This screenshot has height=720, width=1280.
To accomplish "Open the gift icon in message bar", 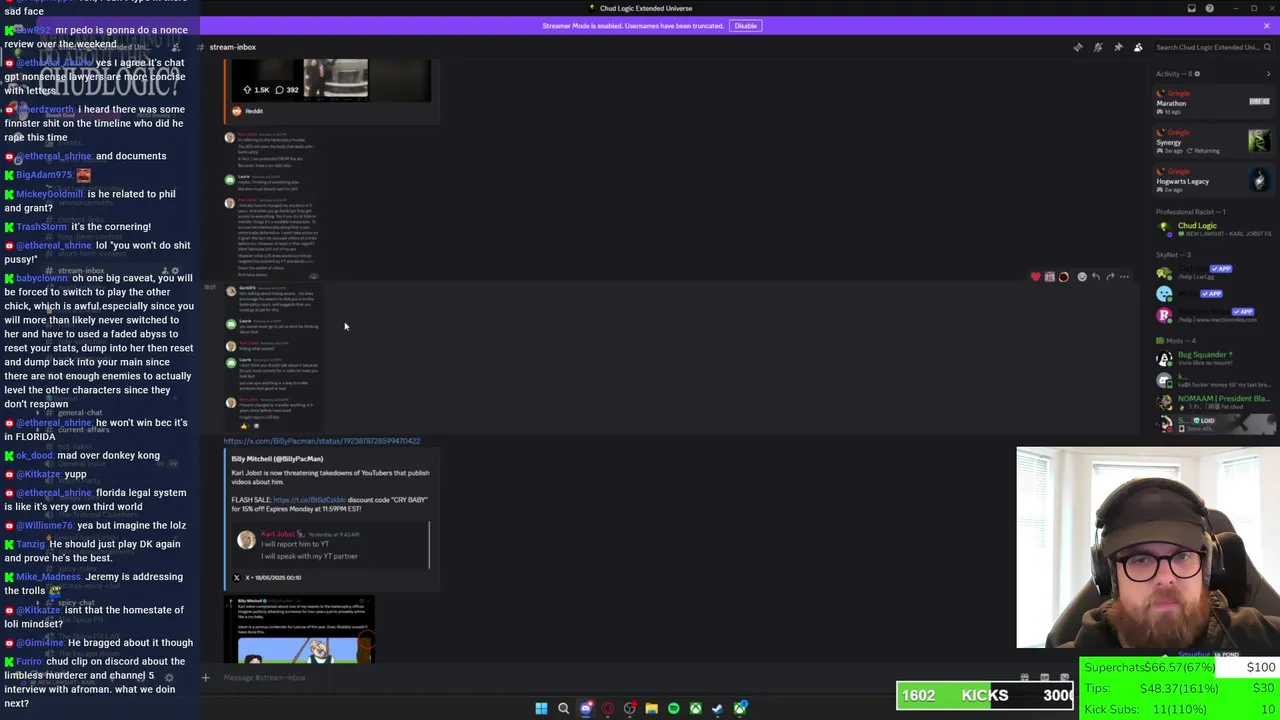I will tap(1024, 678).
